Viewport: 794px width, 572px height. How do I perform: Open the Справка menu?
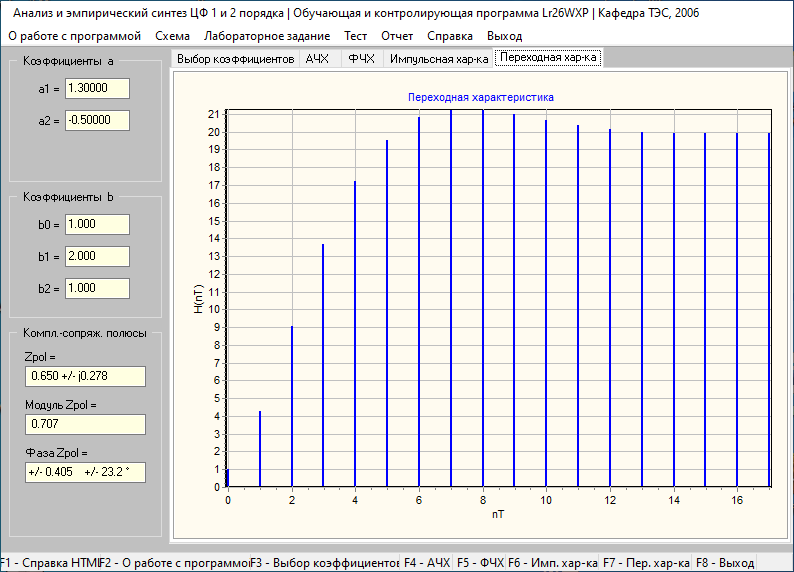pyautogui.click(x=450, y=36)
